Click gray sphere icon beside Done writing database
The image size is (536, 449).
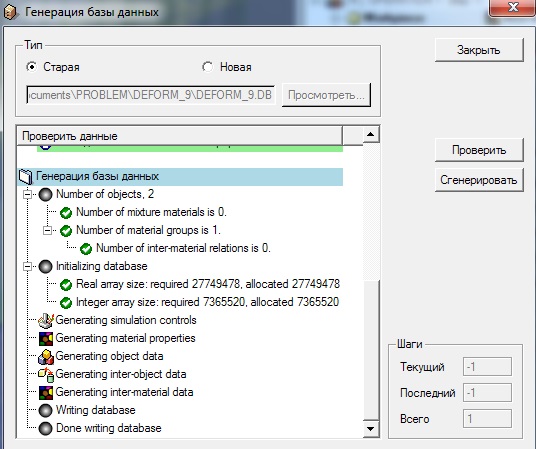tap(45, 428)
